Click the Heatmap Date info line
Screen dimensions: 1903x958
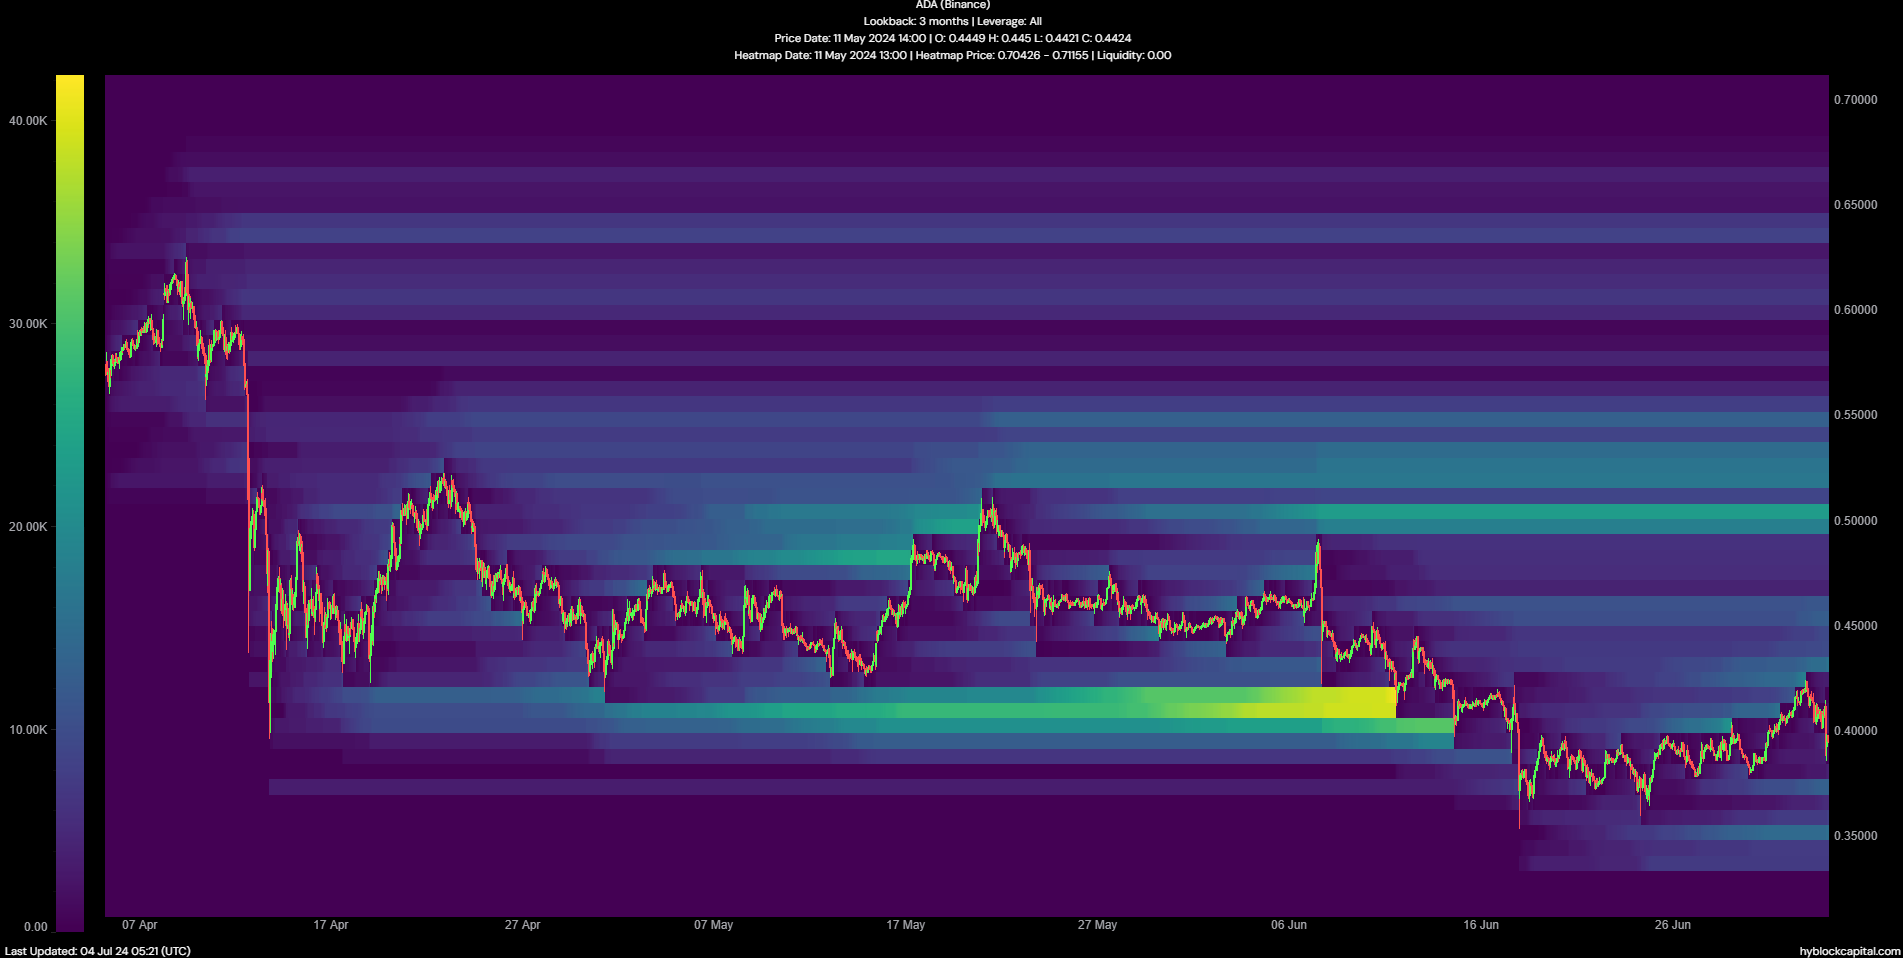coord(952,55)
